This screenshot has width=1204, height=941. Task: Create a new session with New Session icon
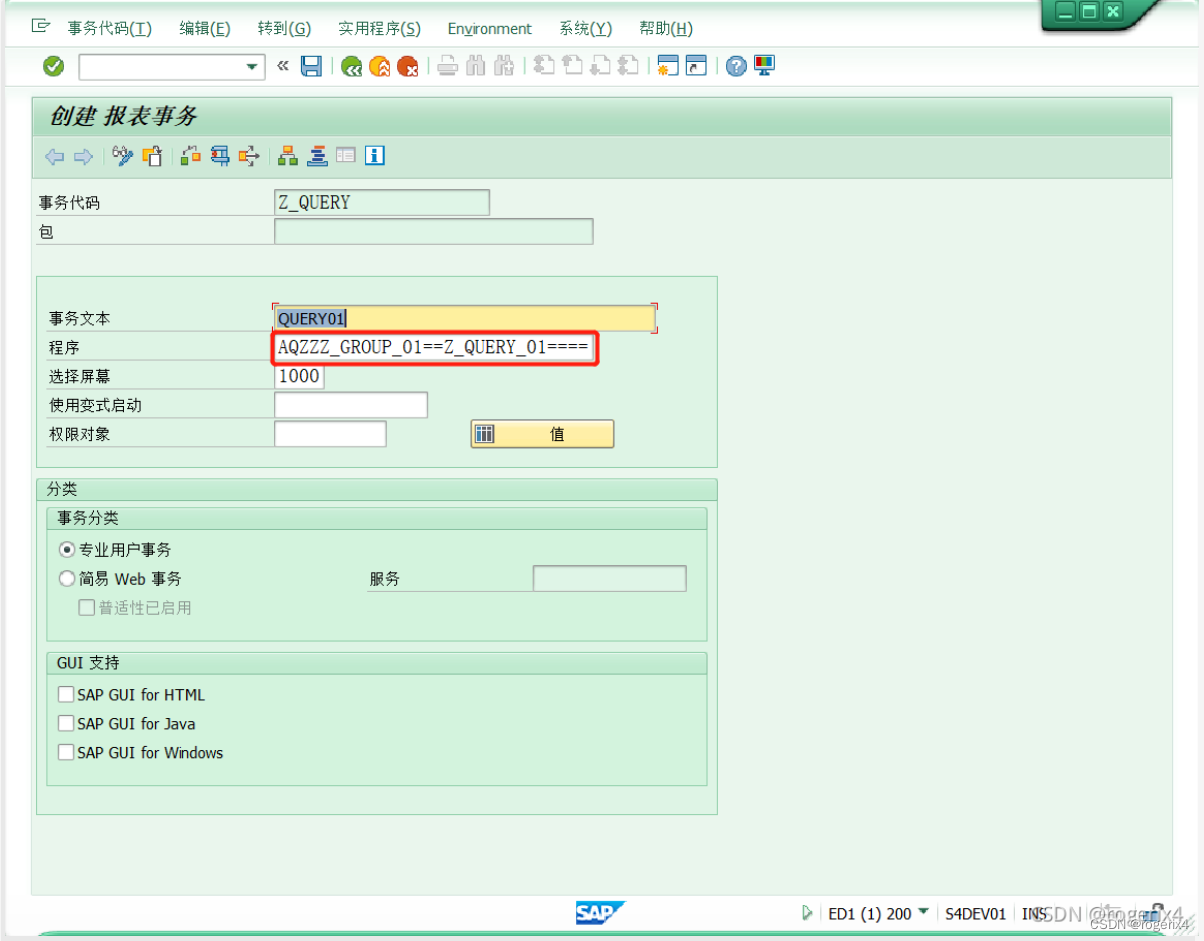667,66
